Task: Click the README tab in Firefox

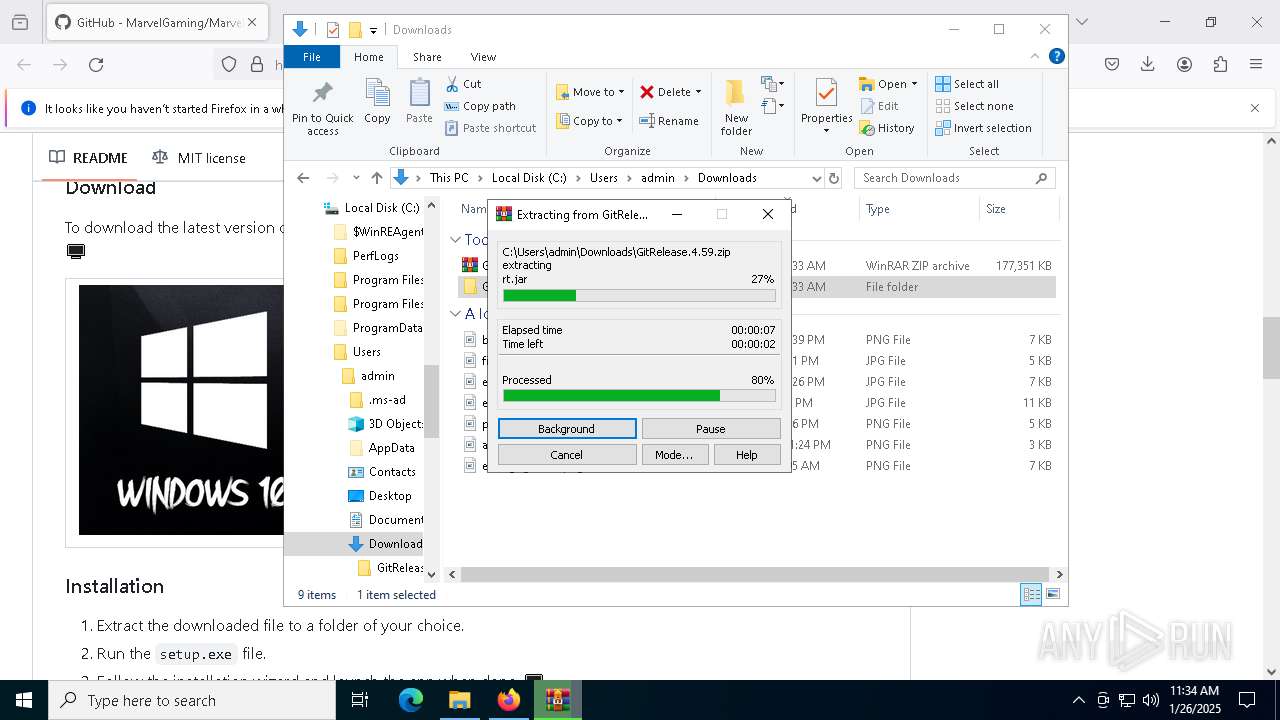Action: coord(89,158)
